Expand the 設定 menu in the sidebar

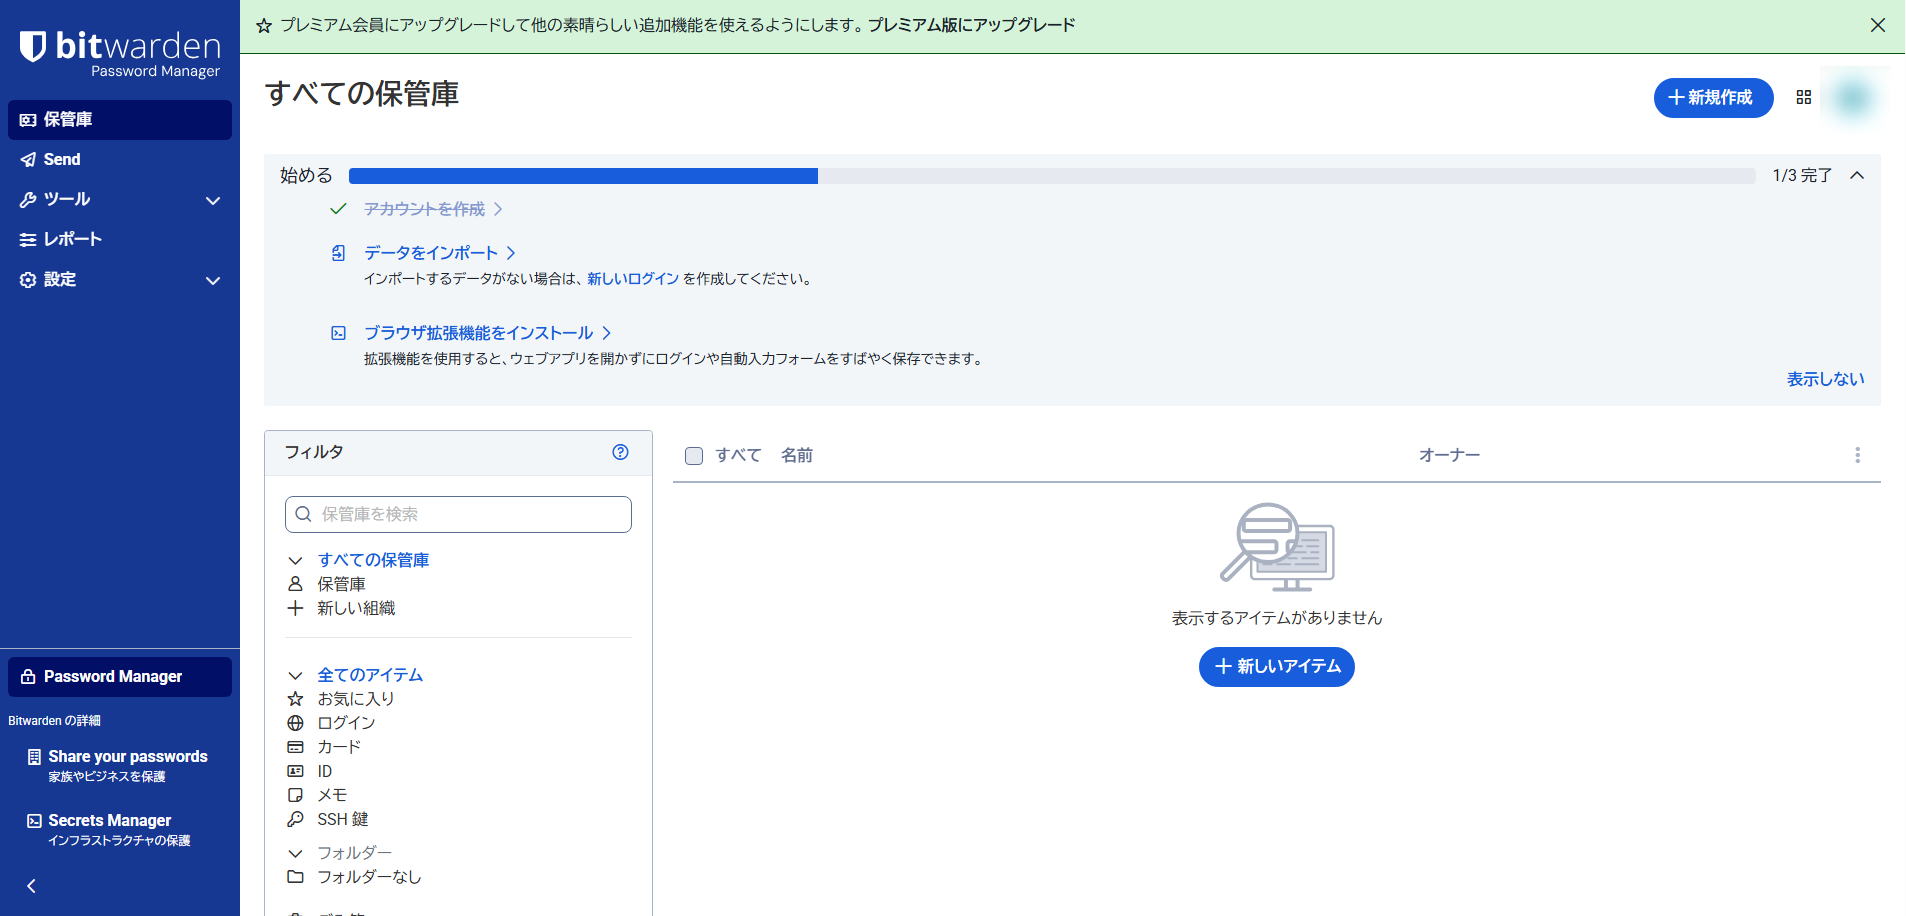(212, 280)
